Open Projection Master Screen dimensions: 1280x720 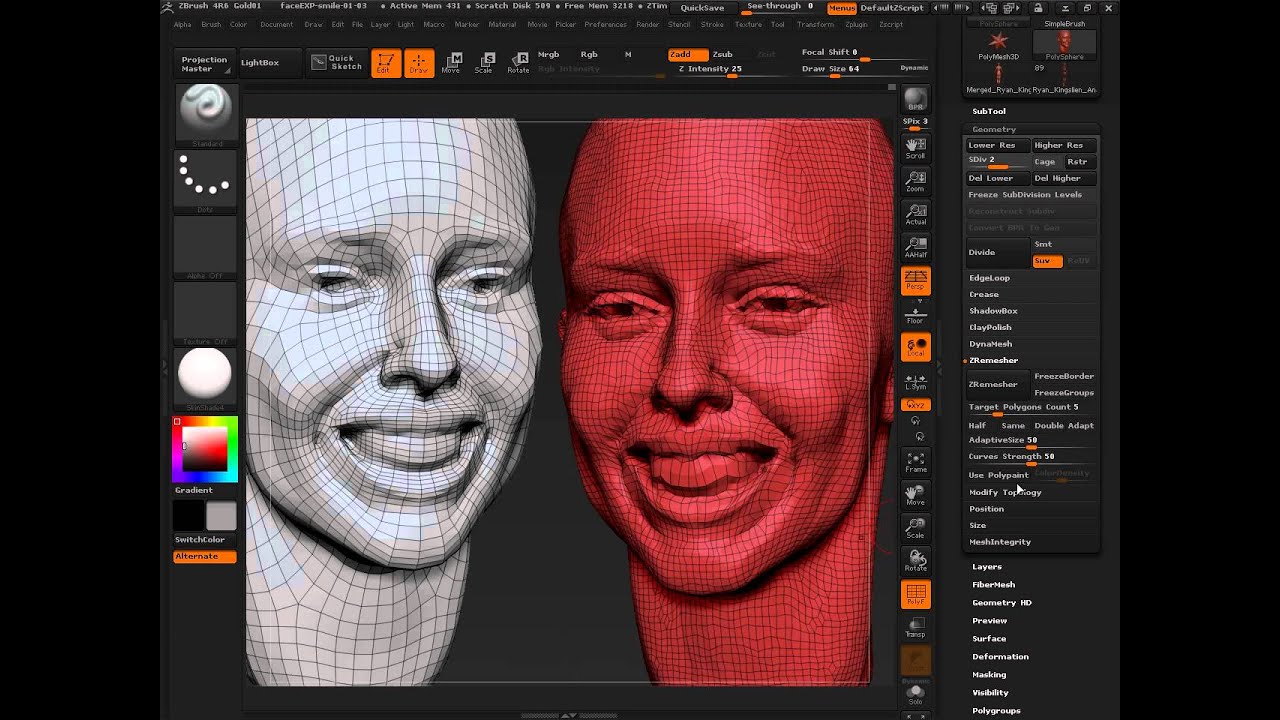point(204,64)
